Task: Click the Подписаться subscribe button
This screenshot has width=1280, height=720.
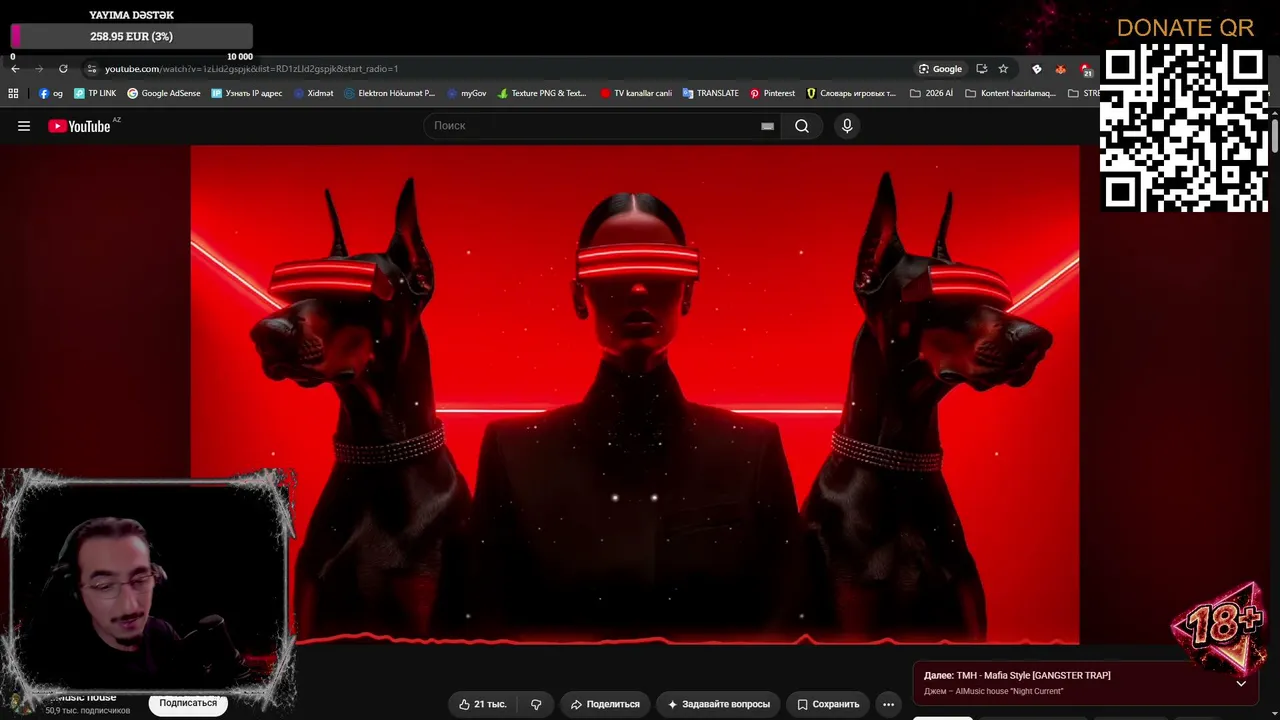Action: [x=188, y=703]
